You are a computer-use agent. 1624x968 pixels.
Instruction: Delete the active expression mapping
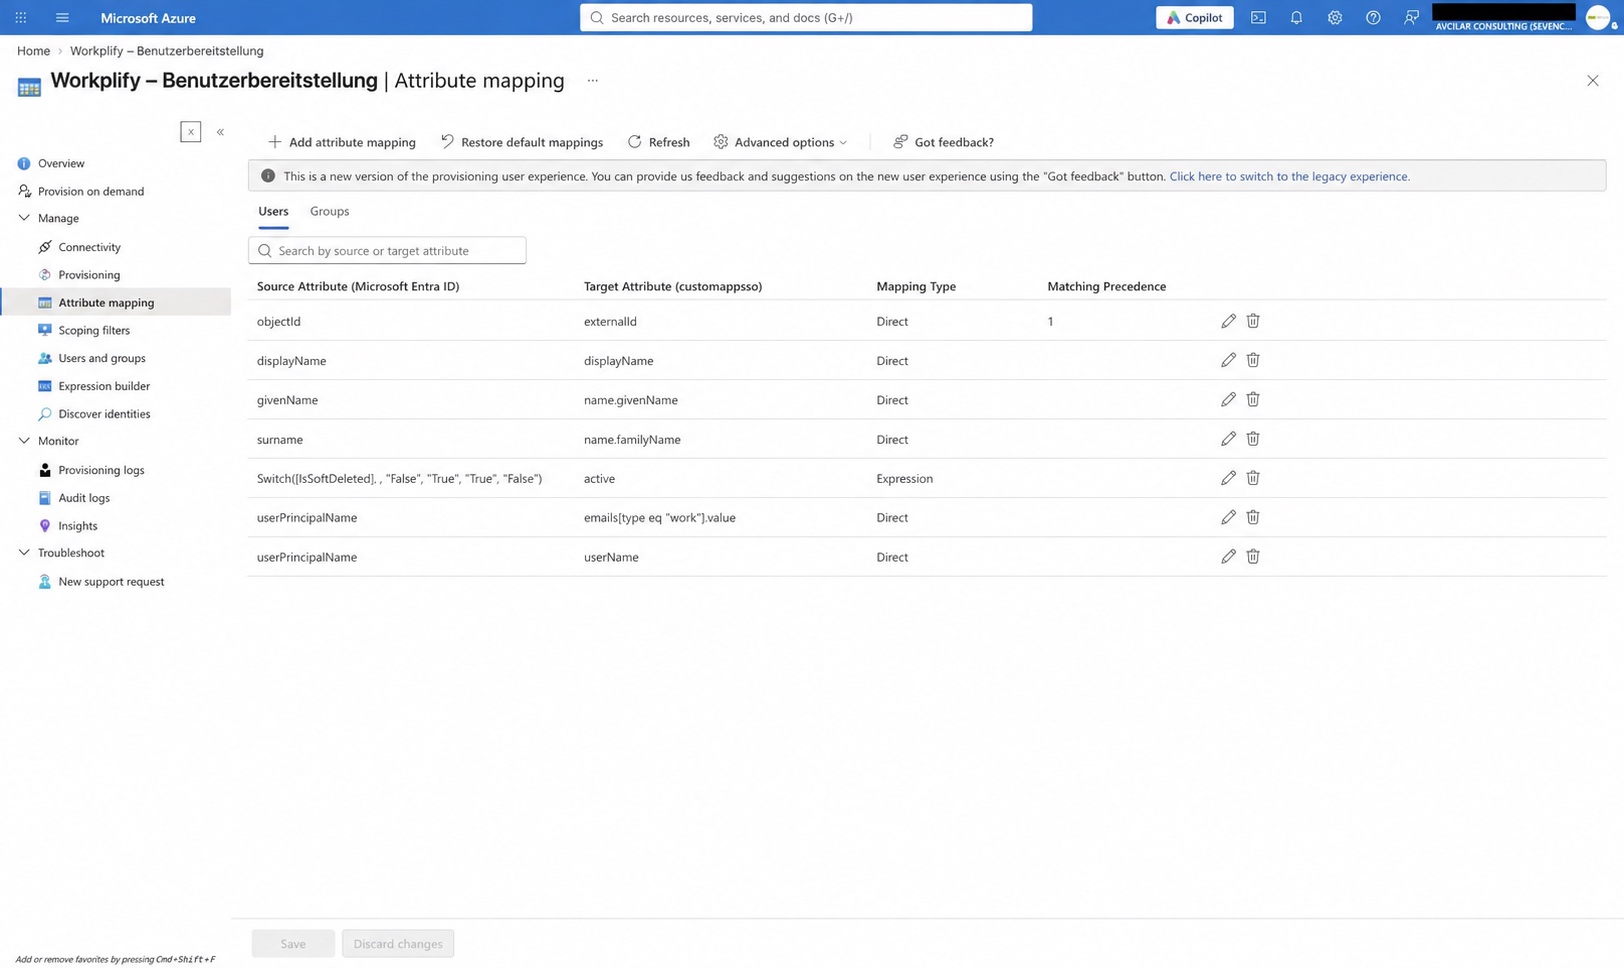click(1253, 478)
